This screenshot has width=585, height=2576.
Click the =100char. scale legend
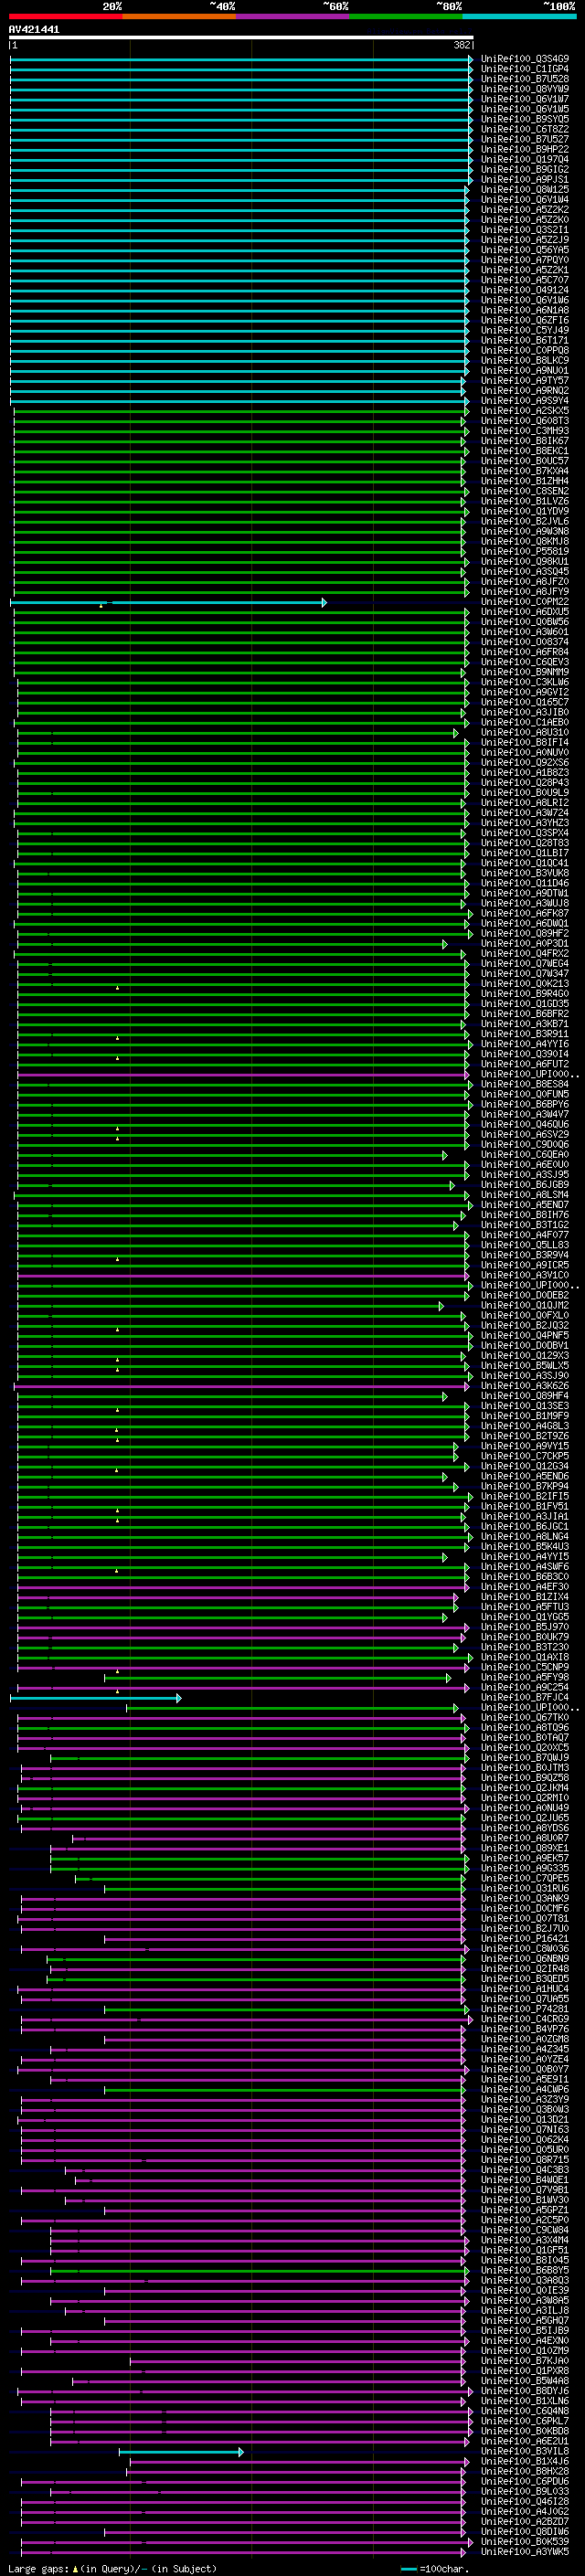(x=434, y=2568)
